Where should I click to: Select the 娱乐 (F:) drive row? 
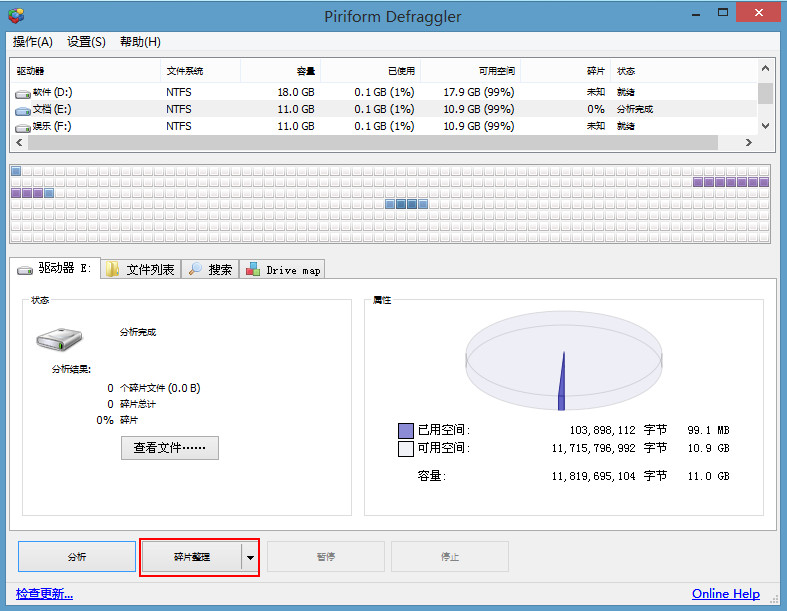[x=384, y=126]
